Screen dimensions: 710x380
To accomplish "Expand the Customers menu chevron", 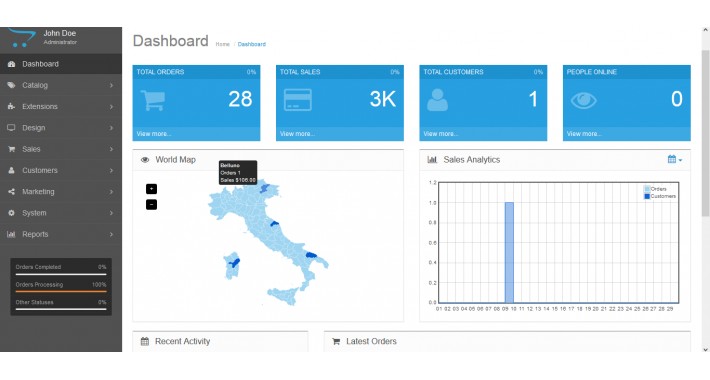I will click(111, 170).
